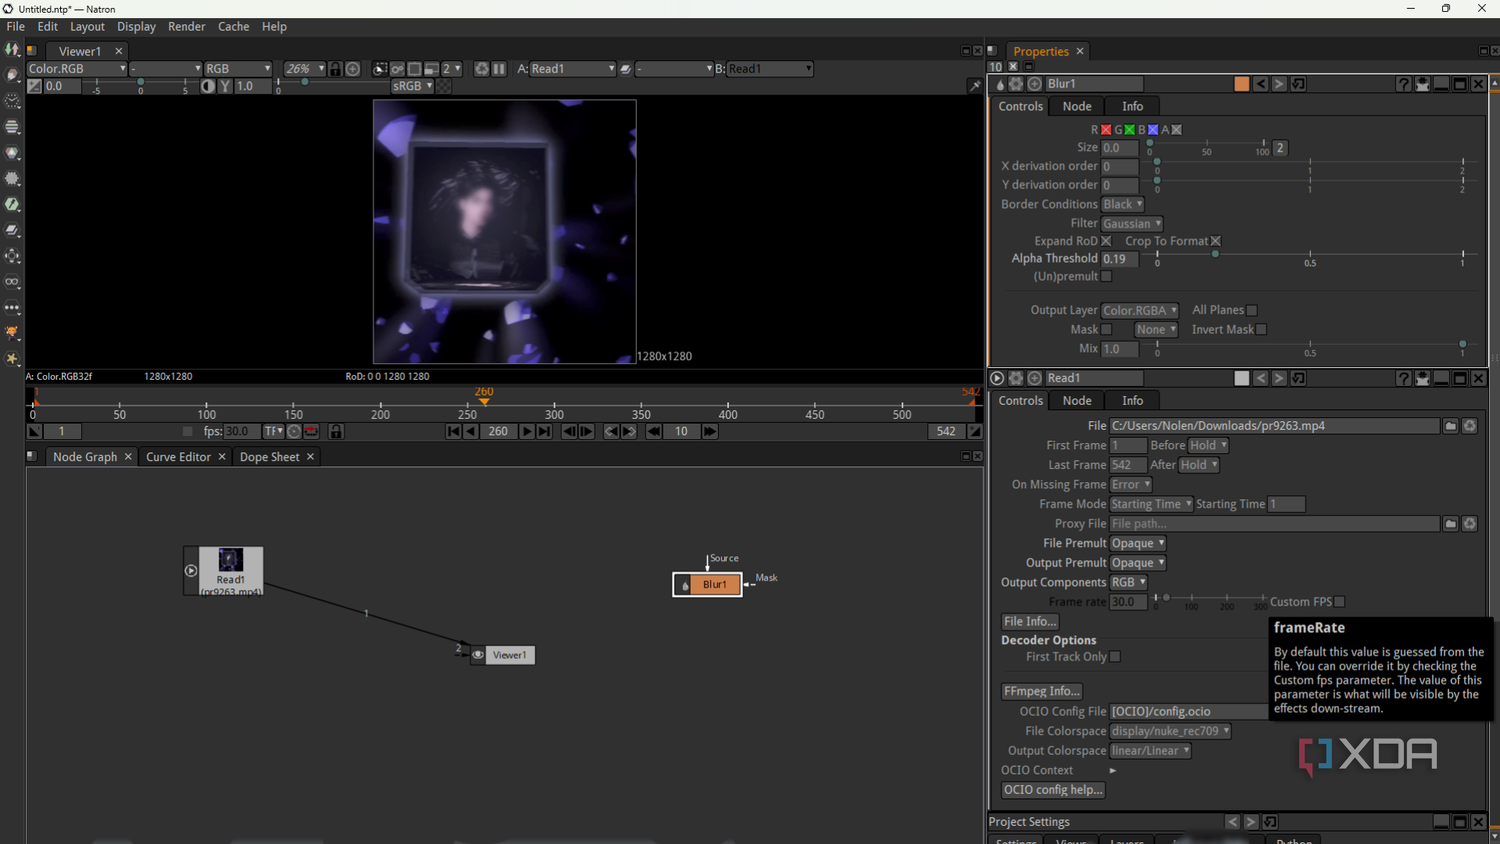Click the Blur1 restore defaults icon
1500x844 pixels.
1298,84
